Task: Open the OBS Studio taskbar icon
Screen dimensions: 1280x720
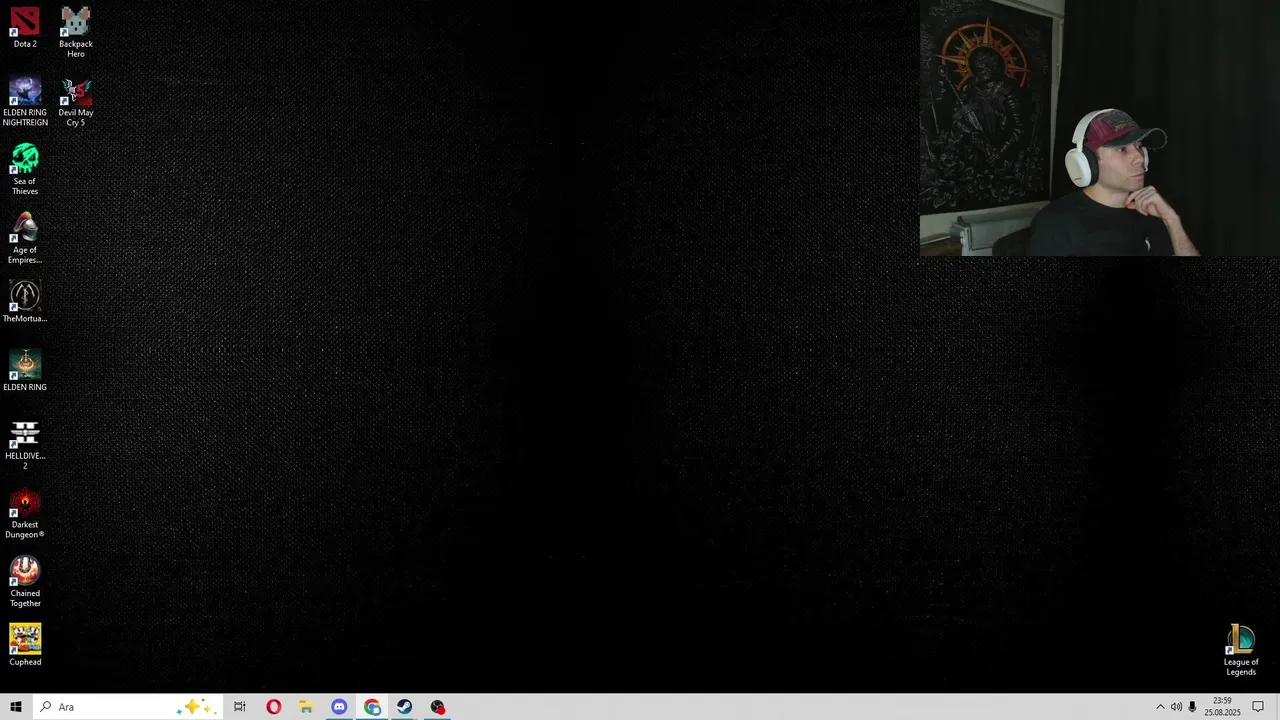Action: coord(437,707)
